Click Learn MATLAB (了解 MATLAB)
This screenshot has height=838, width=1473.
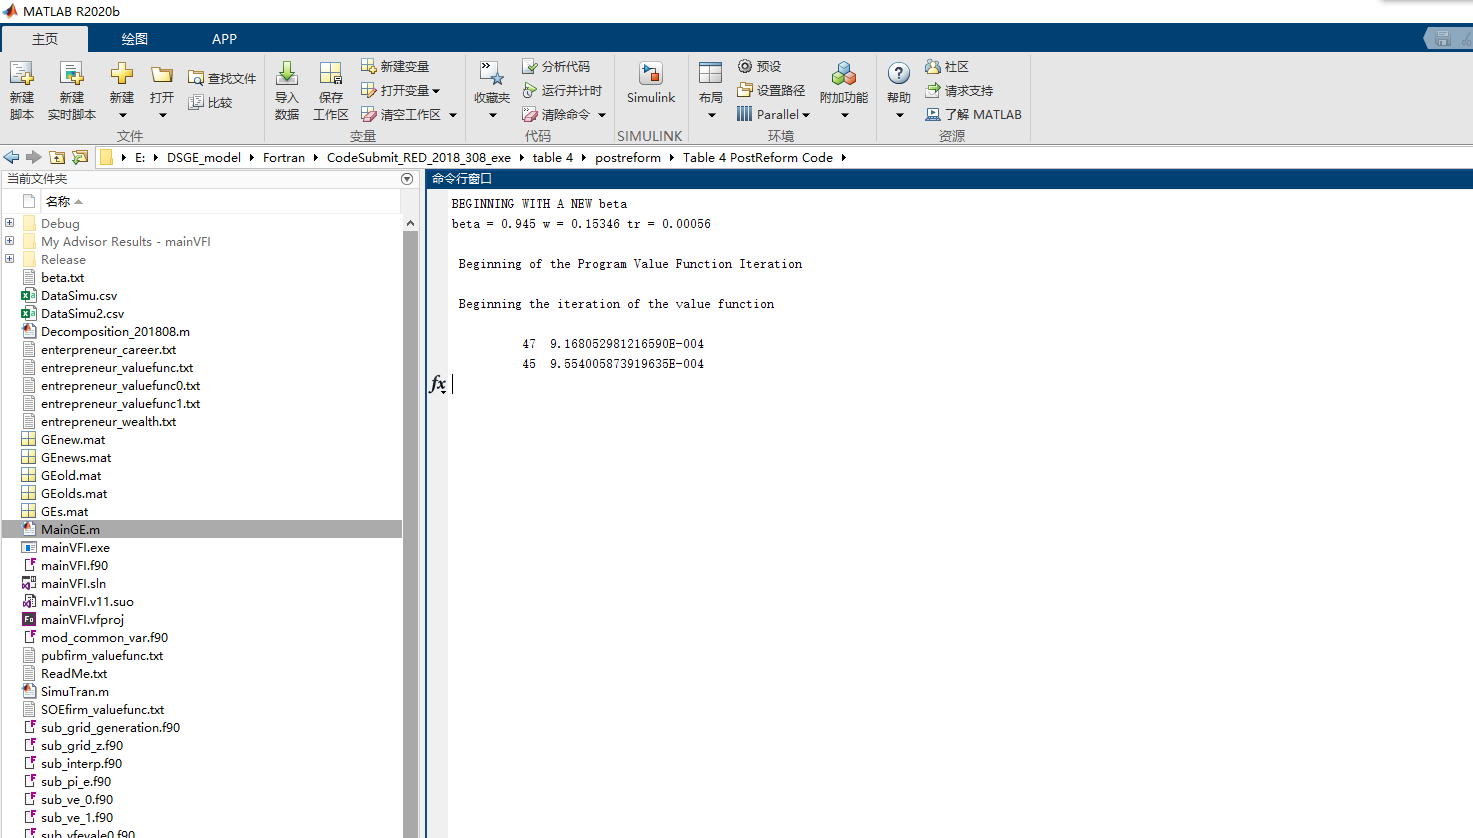click(x=973, y=114)
